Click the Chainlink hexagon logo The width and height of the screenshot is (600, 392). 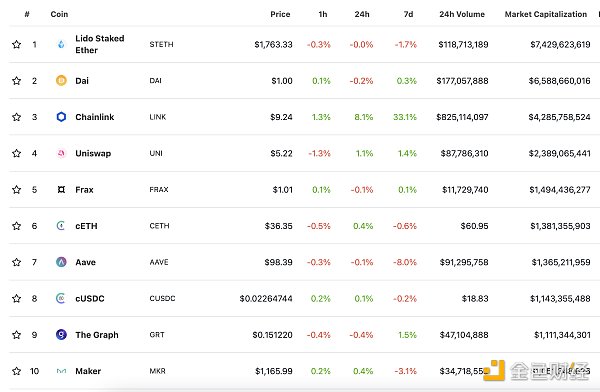61,117
